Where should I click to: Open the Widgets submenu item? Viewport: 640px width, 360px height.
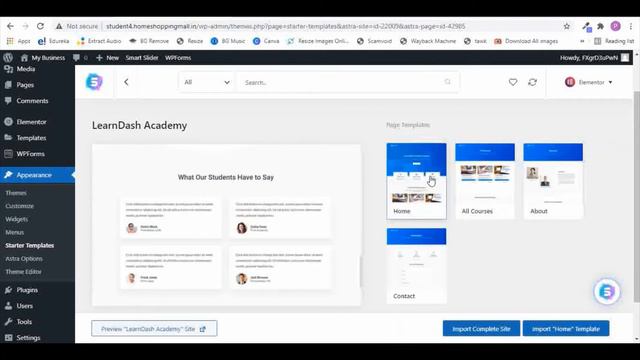click(17, 219)
